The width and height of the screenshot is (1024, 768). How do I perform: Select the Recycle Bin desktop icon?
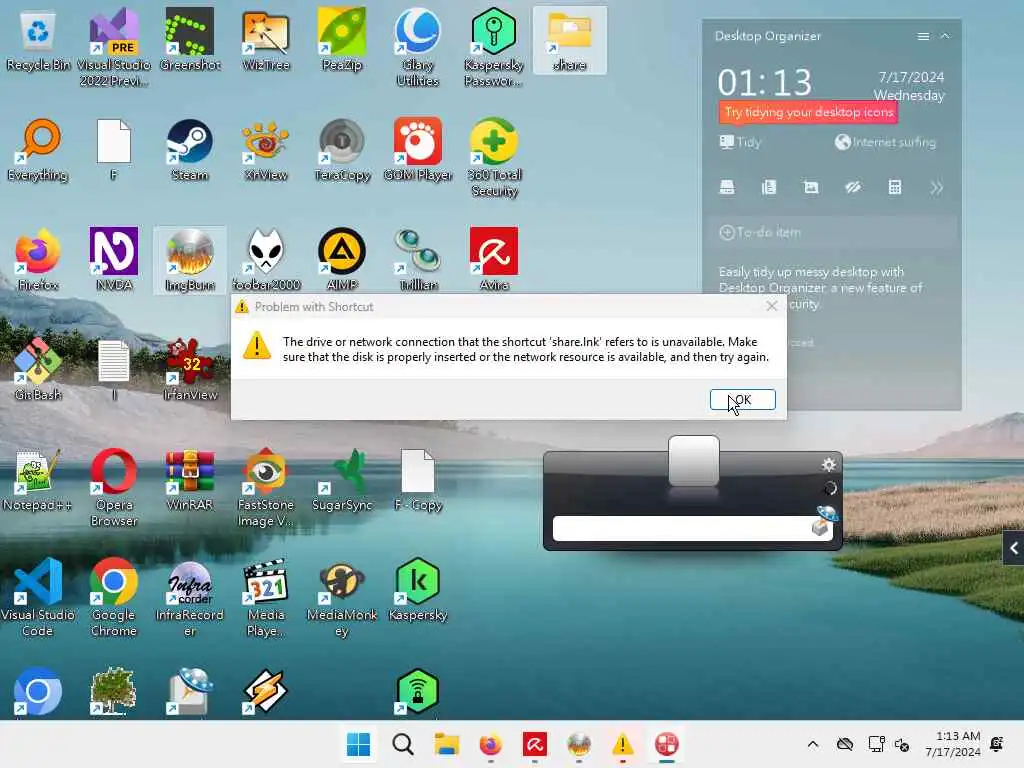(x=38, y=39)
